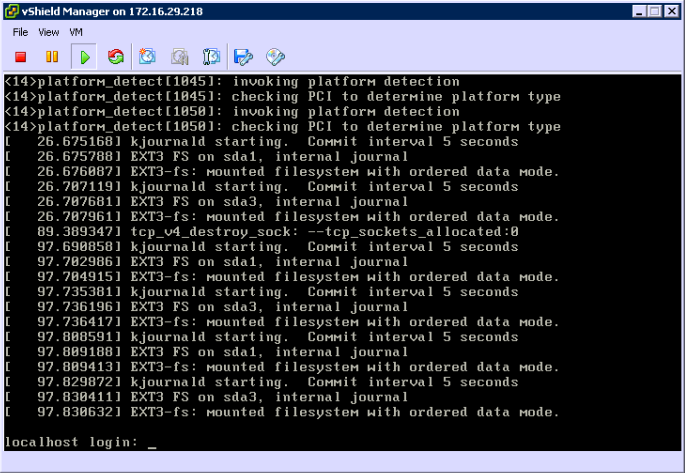Take a snapshot of the virtual machine
This screenshot has height=473, width=685.
coord(148,57)
